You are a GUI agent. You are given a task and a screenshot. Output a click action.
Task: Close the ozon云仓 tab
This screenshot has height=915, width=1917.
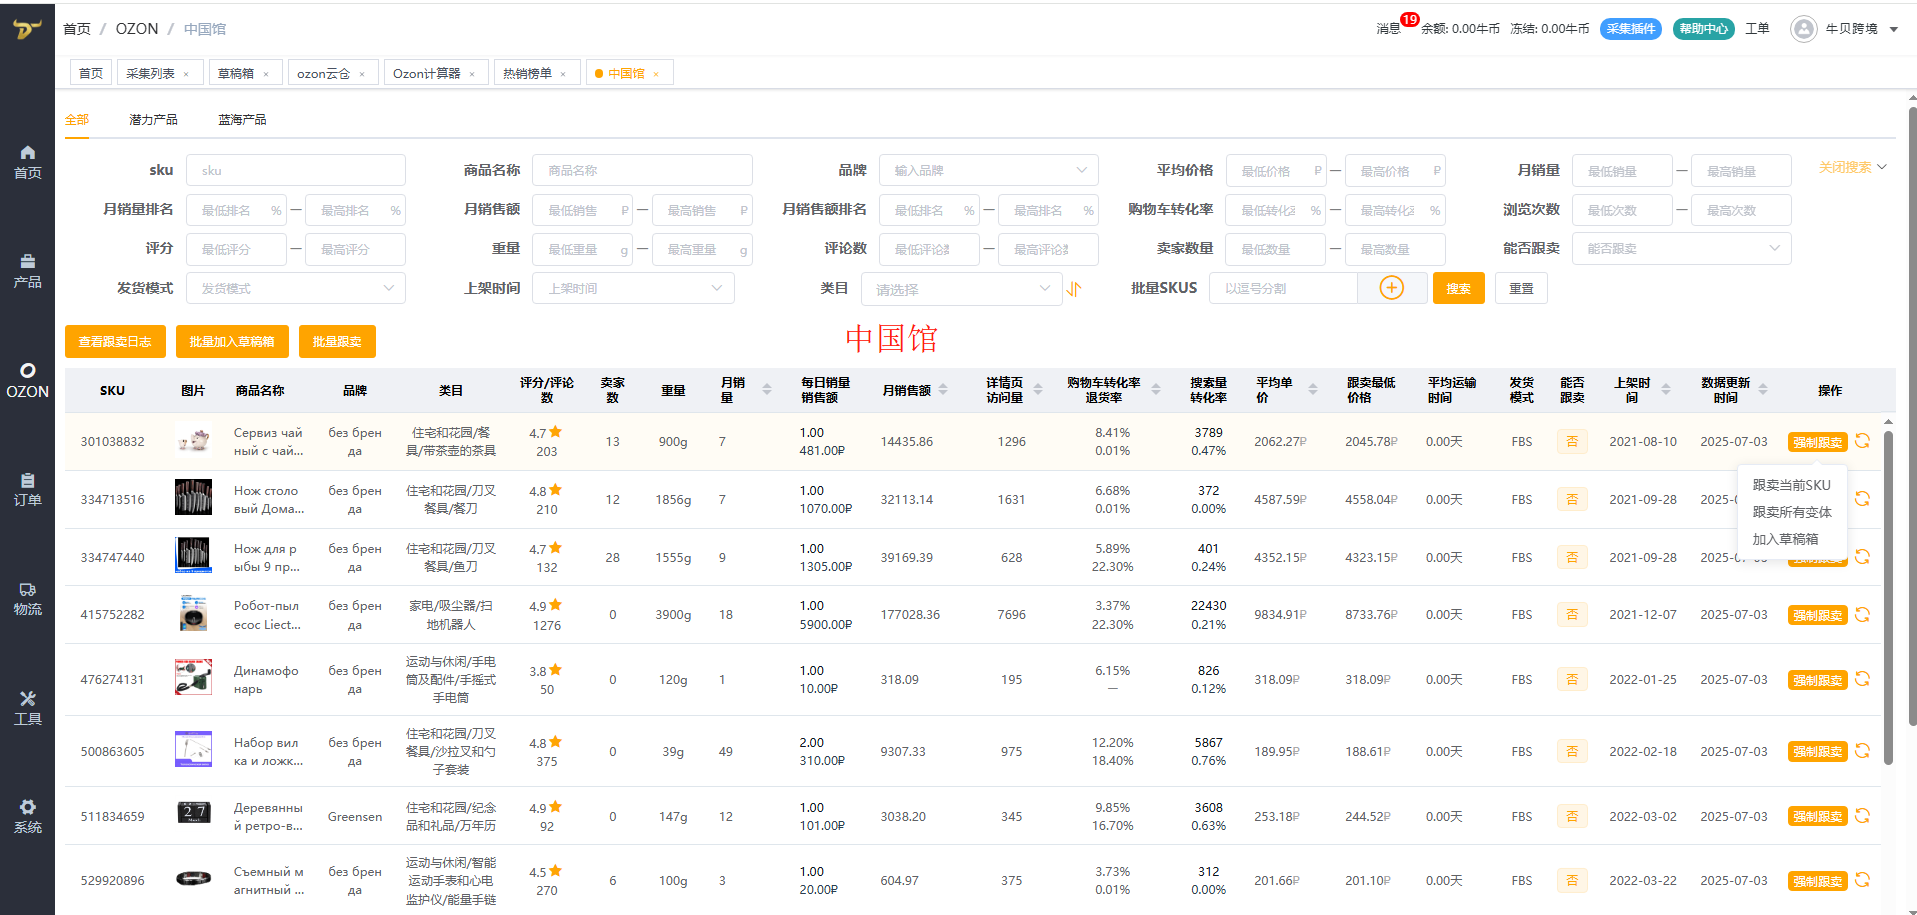point(362,74)
